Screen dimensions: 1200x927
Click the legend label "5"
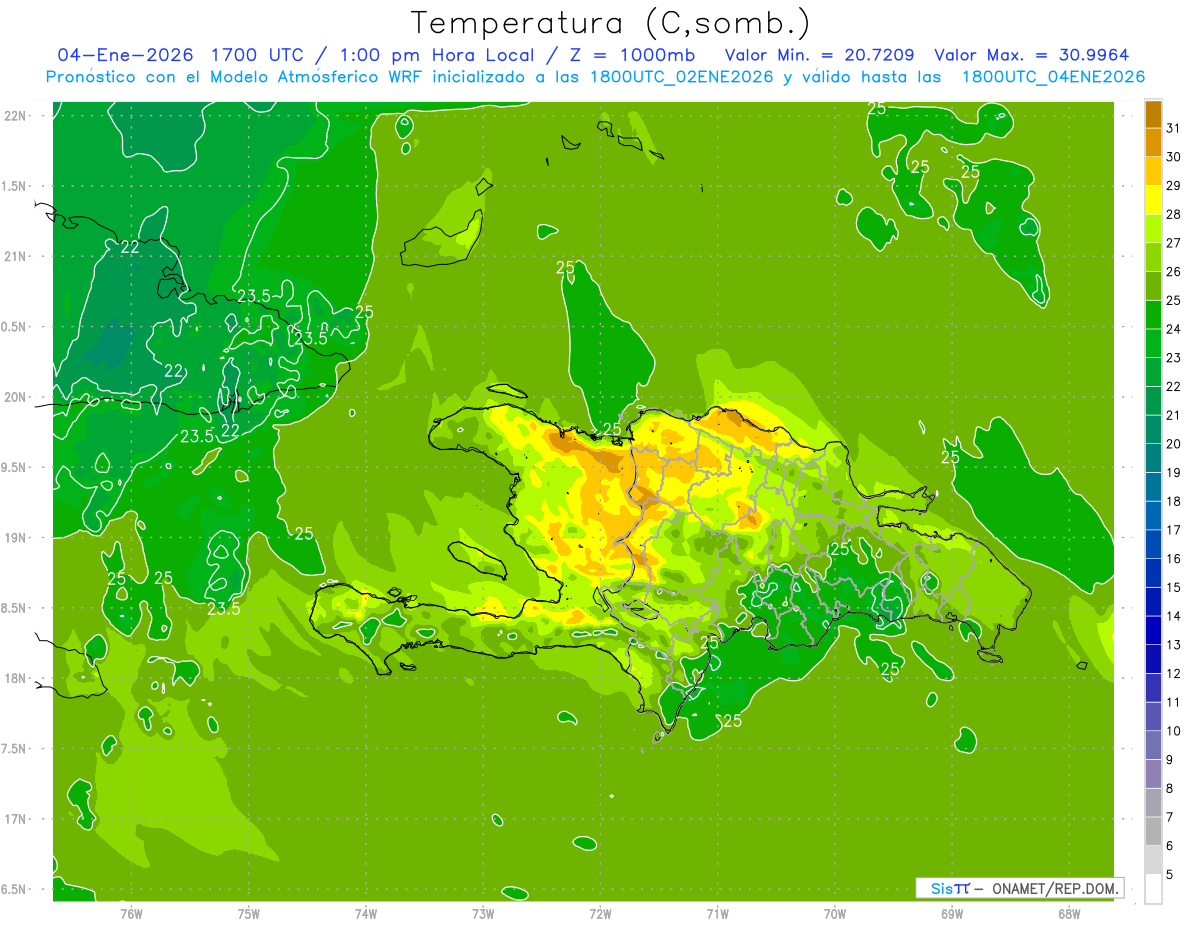1170,875
